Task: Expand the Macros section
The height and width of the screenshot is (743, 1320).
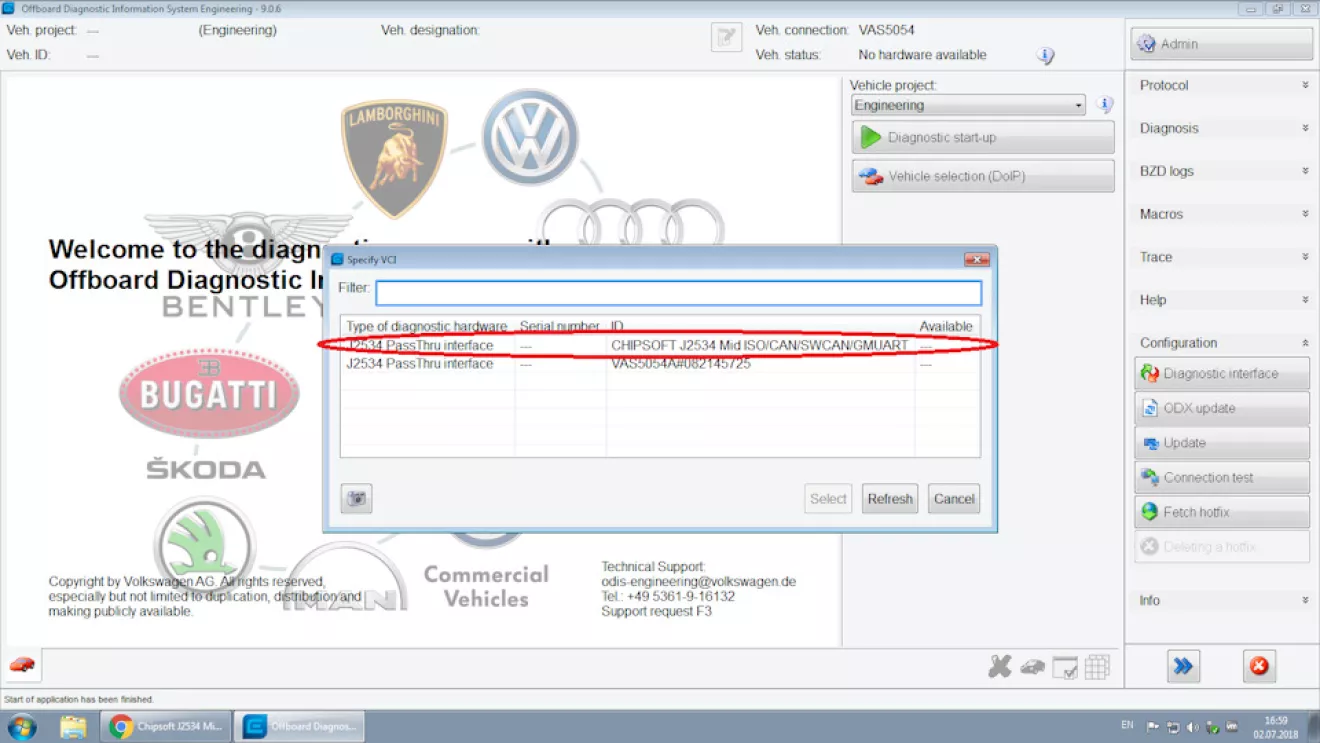Action: click(x=1224, y=215)
